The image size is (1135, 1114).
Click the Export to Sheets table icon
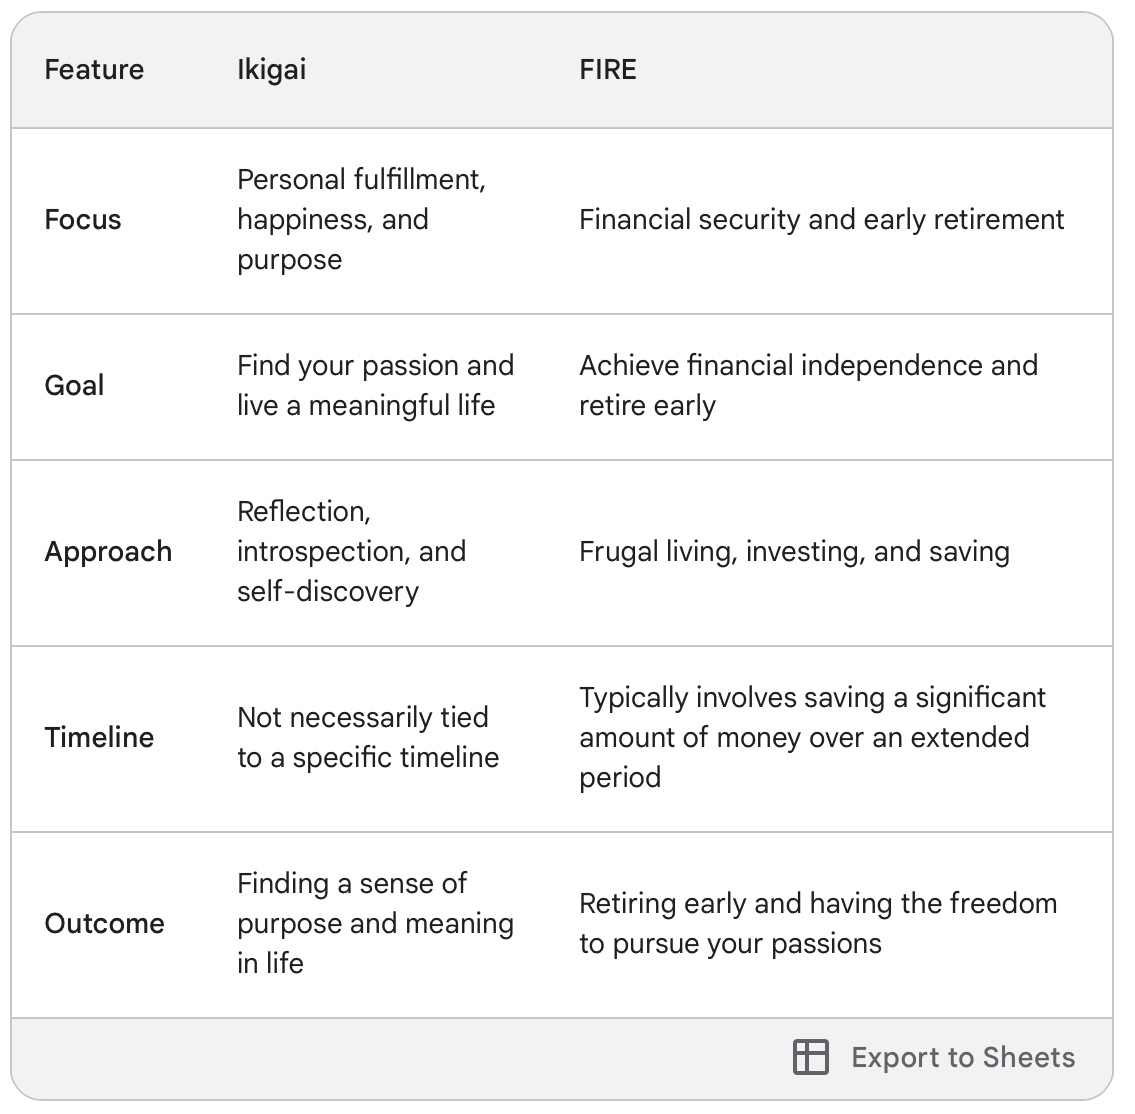(810, 1057)
